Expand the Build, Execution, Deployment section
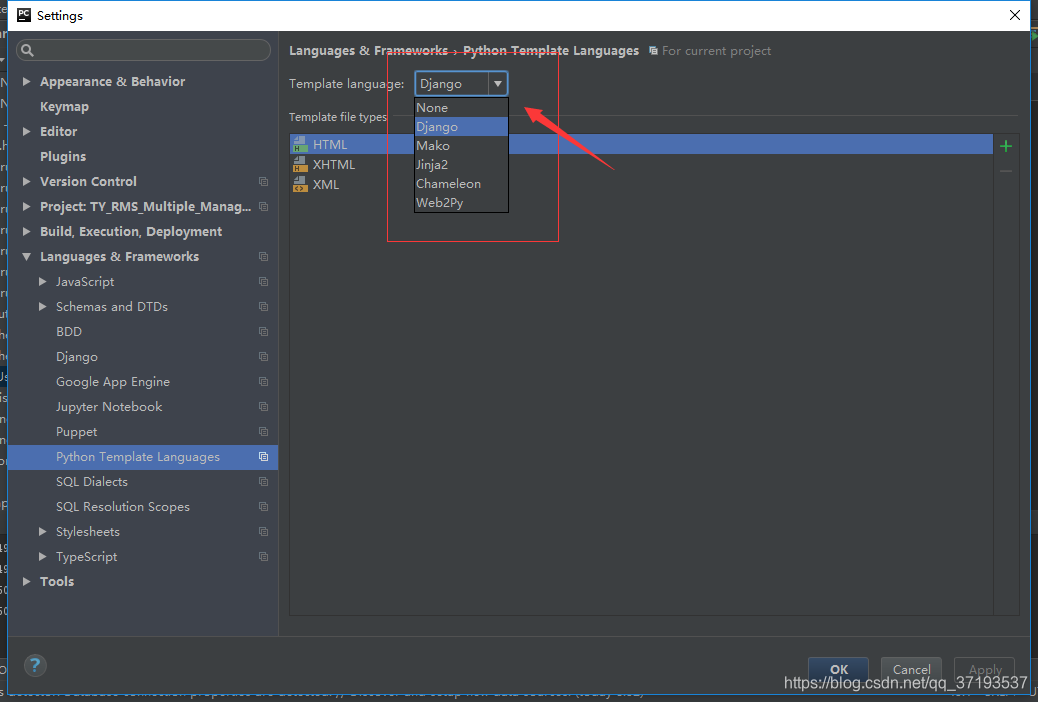Image resolution: width=1038 pixels, height=702 pixels. tap(26, 231)
